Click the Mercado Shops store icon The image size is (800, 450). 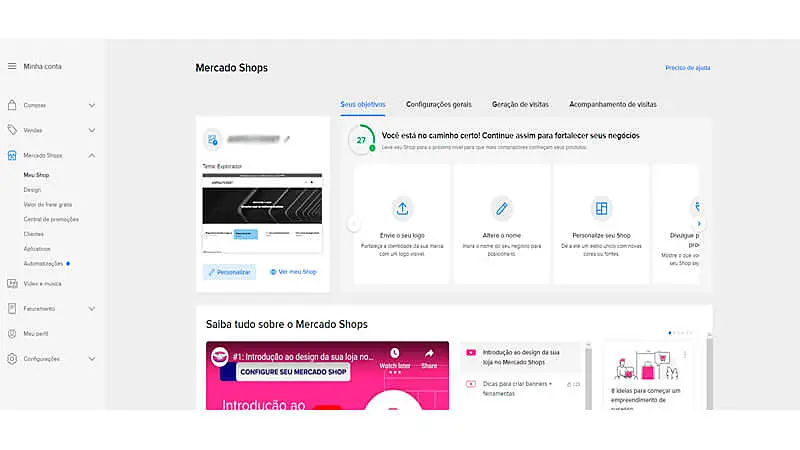[12, 155]
